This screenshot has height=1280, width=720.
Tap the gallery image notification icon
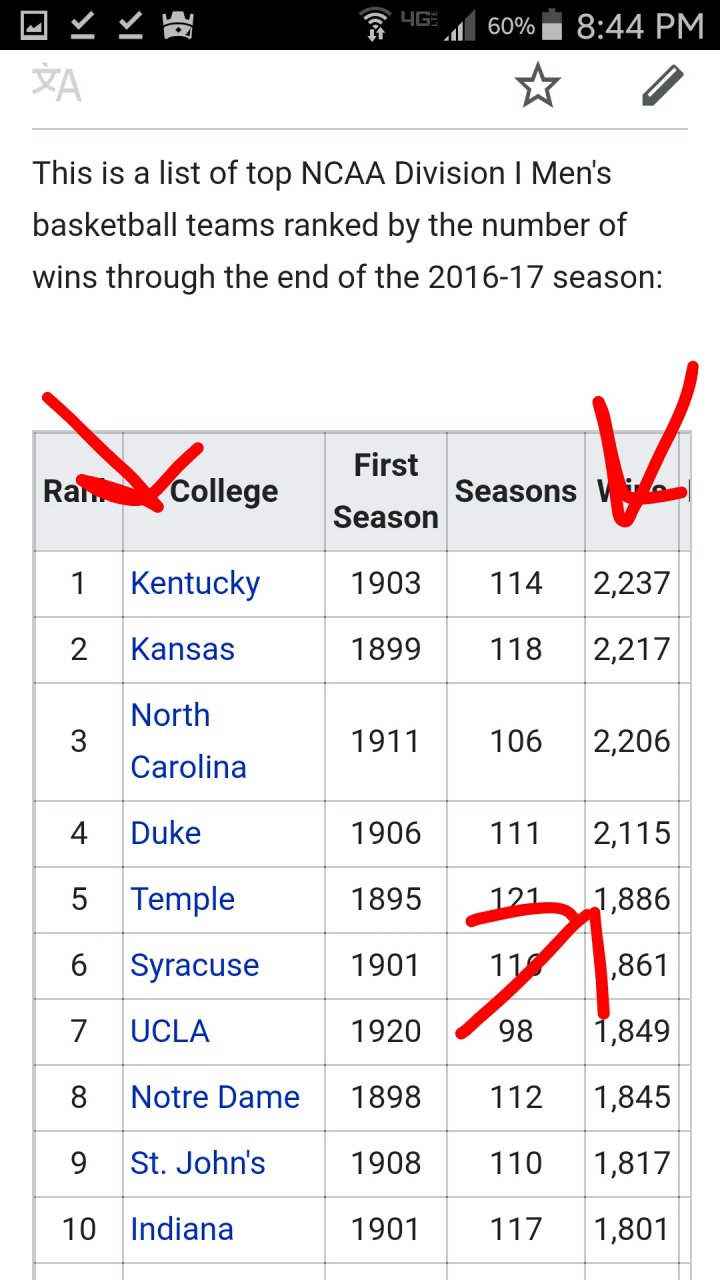[33, 25]
